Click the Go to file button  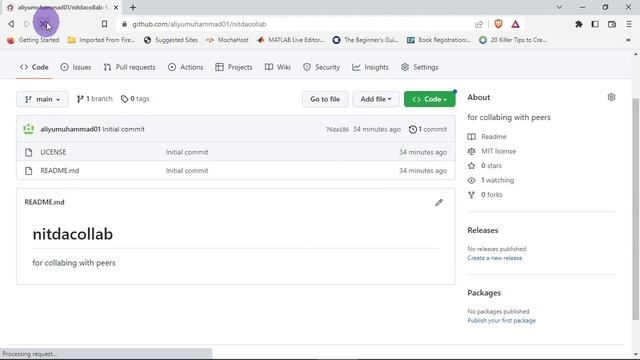click(325, 99)
